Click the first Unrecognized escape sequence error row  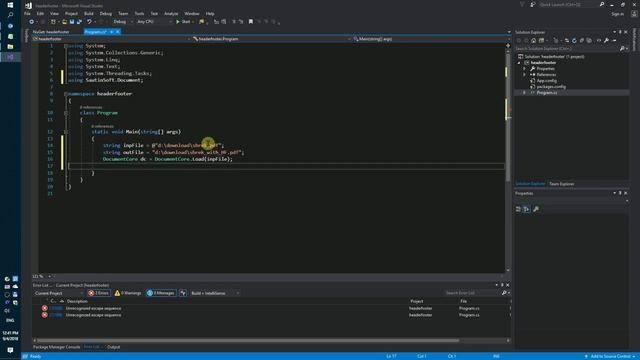(x=271, y=308)
